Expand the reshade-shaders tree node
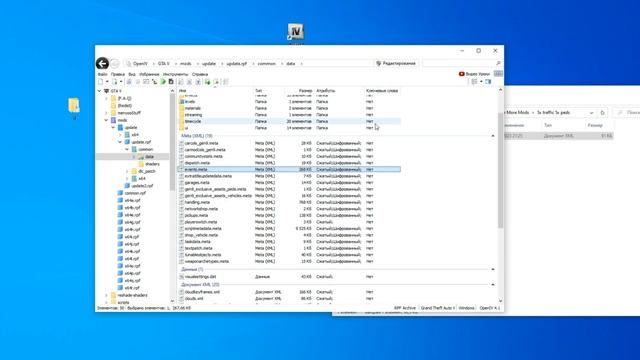 pyautogui.click(x=106, y=295)
